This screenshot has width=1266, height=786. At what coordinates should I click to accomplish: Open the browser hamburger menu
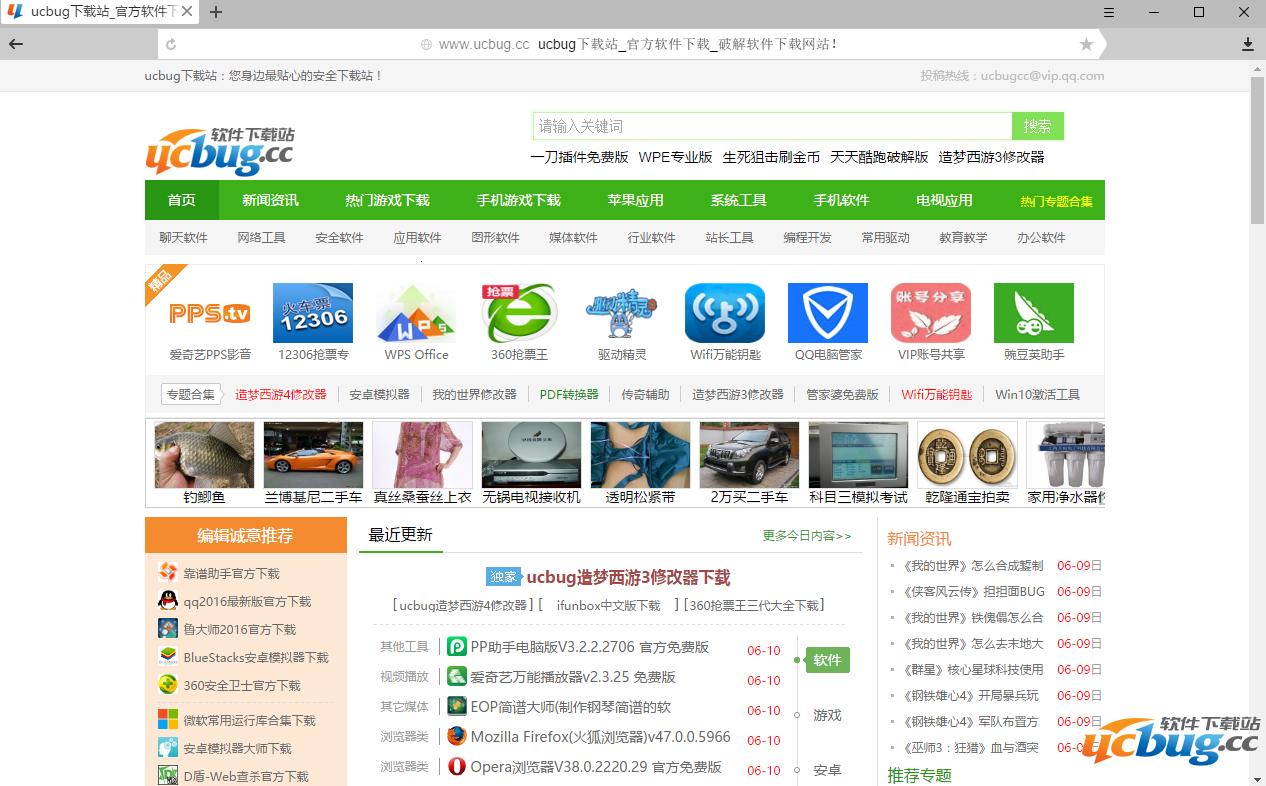tap(1109, 12)
